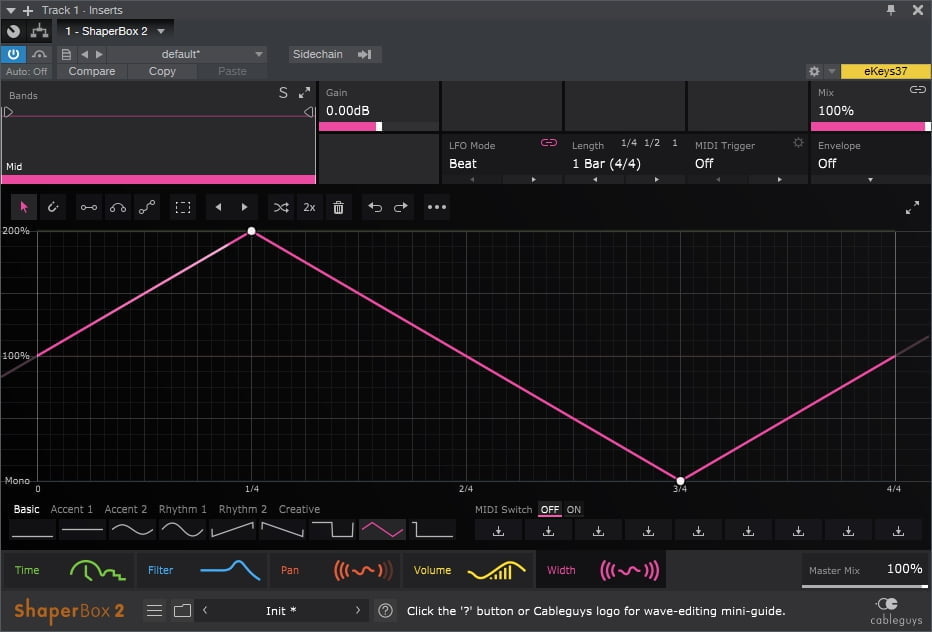Image resolution: width=932 pixels, height=632 pixels.
Task: Click the redo arrow icon
Action: coord(401,207)
